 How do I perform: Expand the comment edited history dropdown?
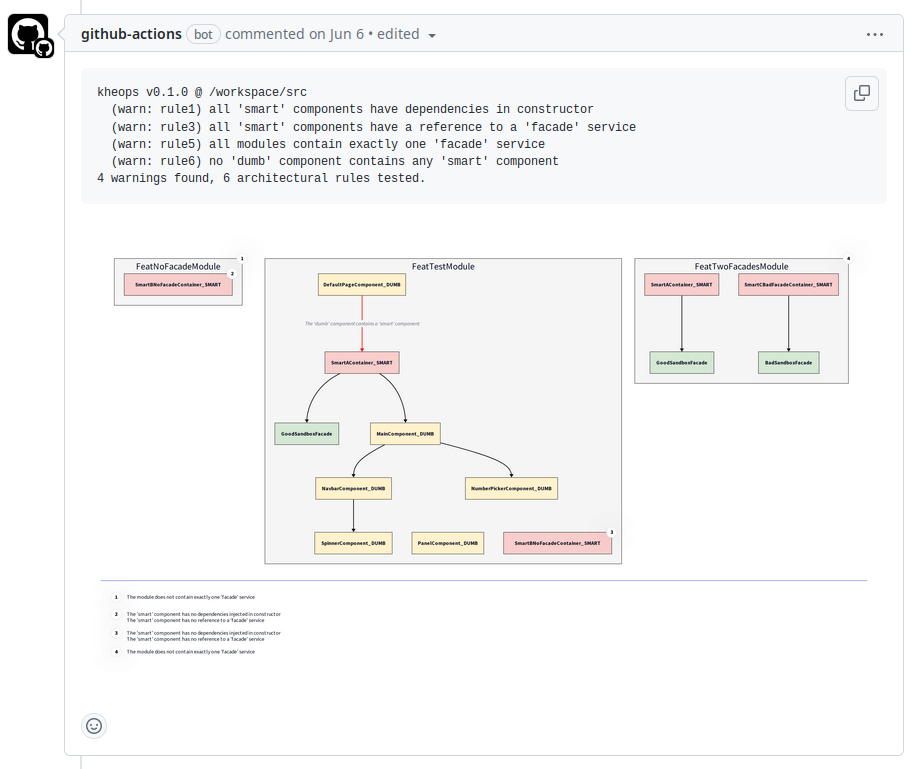pos(432,36)
